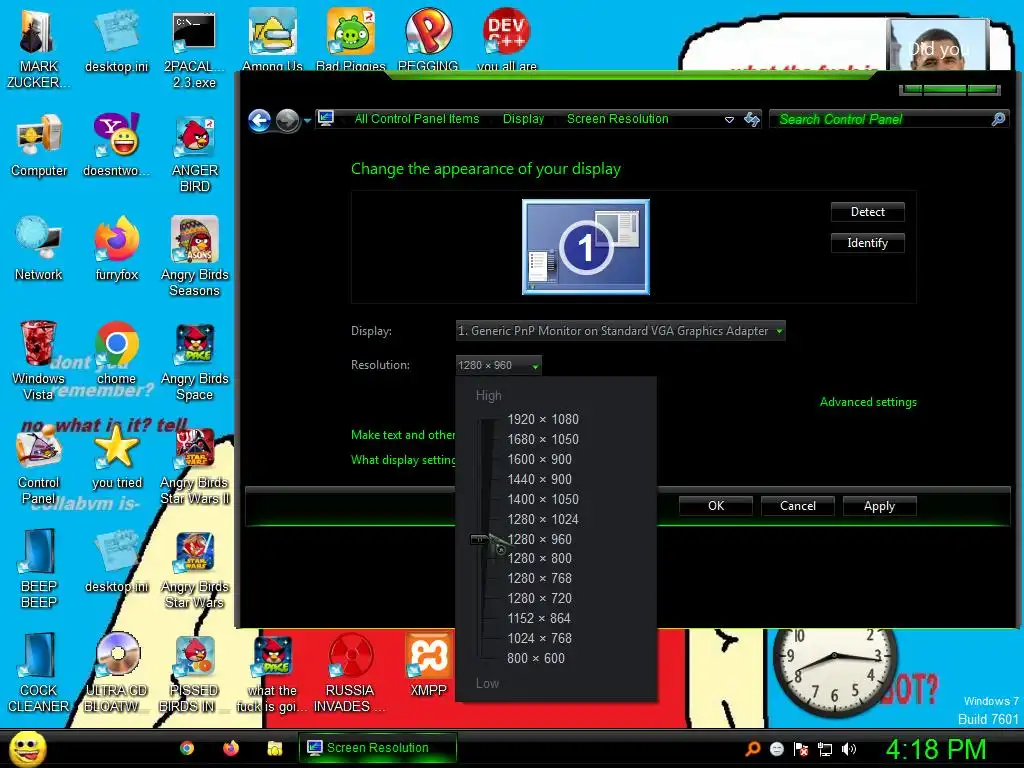Click 'All Control Panel Items' breadcrumb
This screenshot has width=1024, height=768.
pos(417,119)
